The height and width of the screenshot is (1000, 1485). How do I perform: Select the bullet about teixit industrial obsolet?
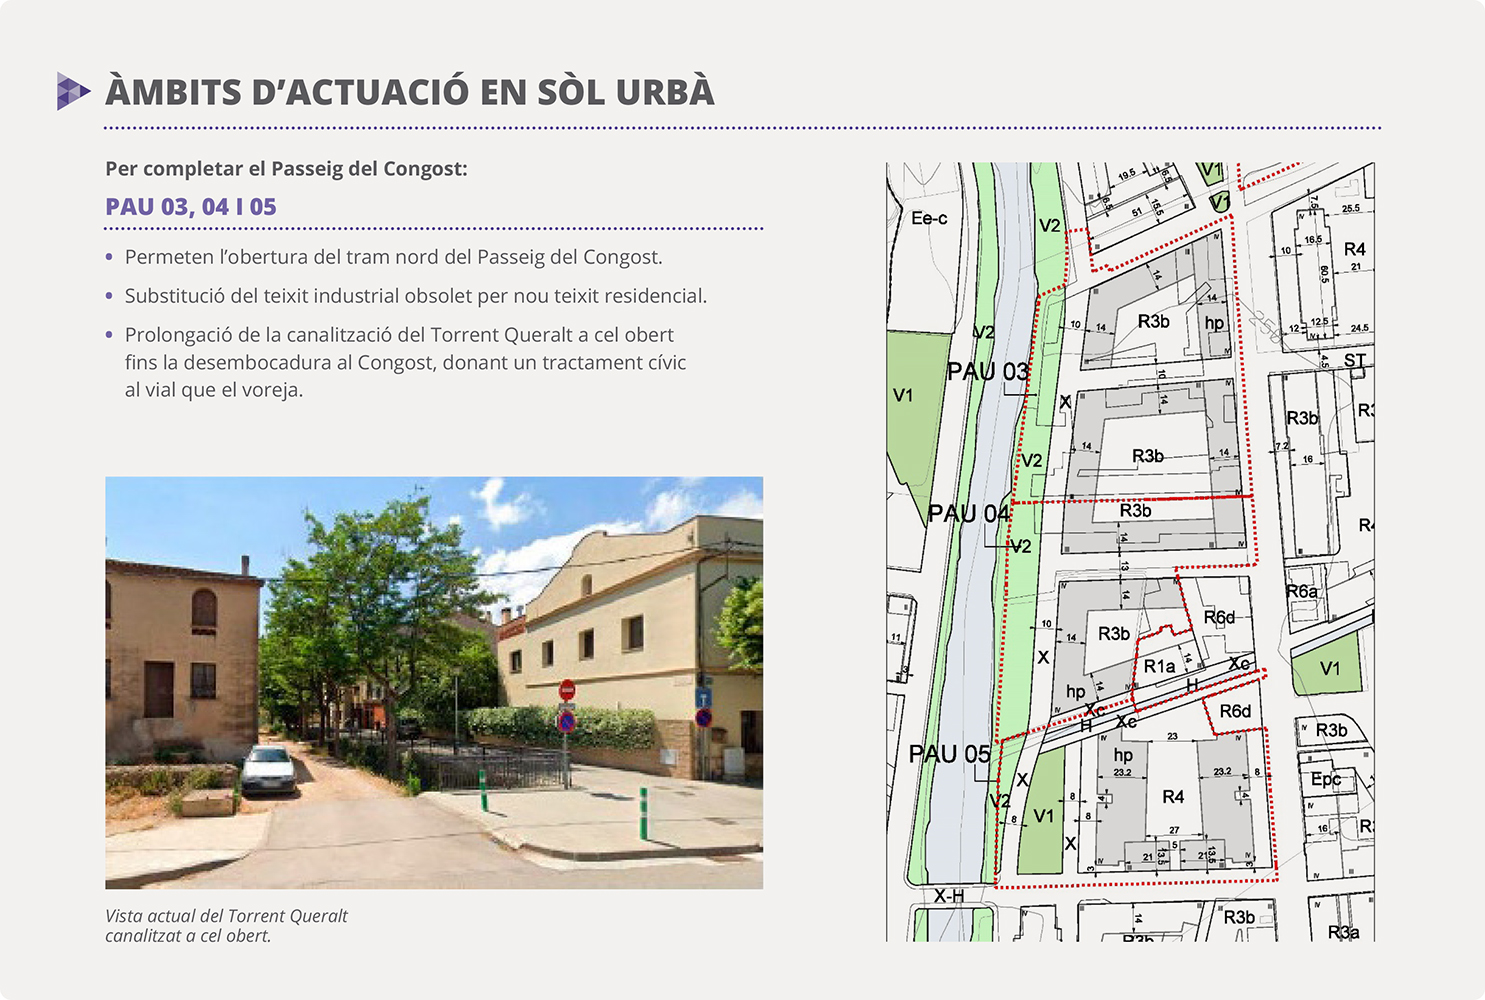coord(415,296)
